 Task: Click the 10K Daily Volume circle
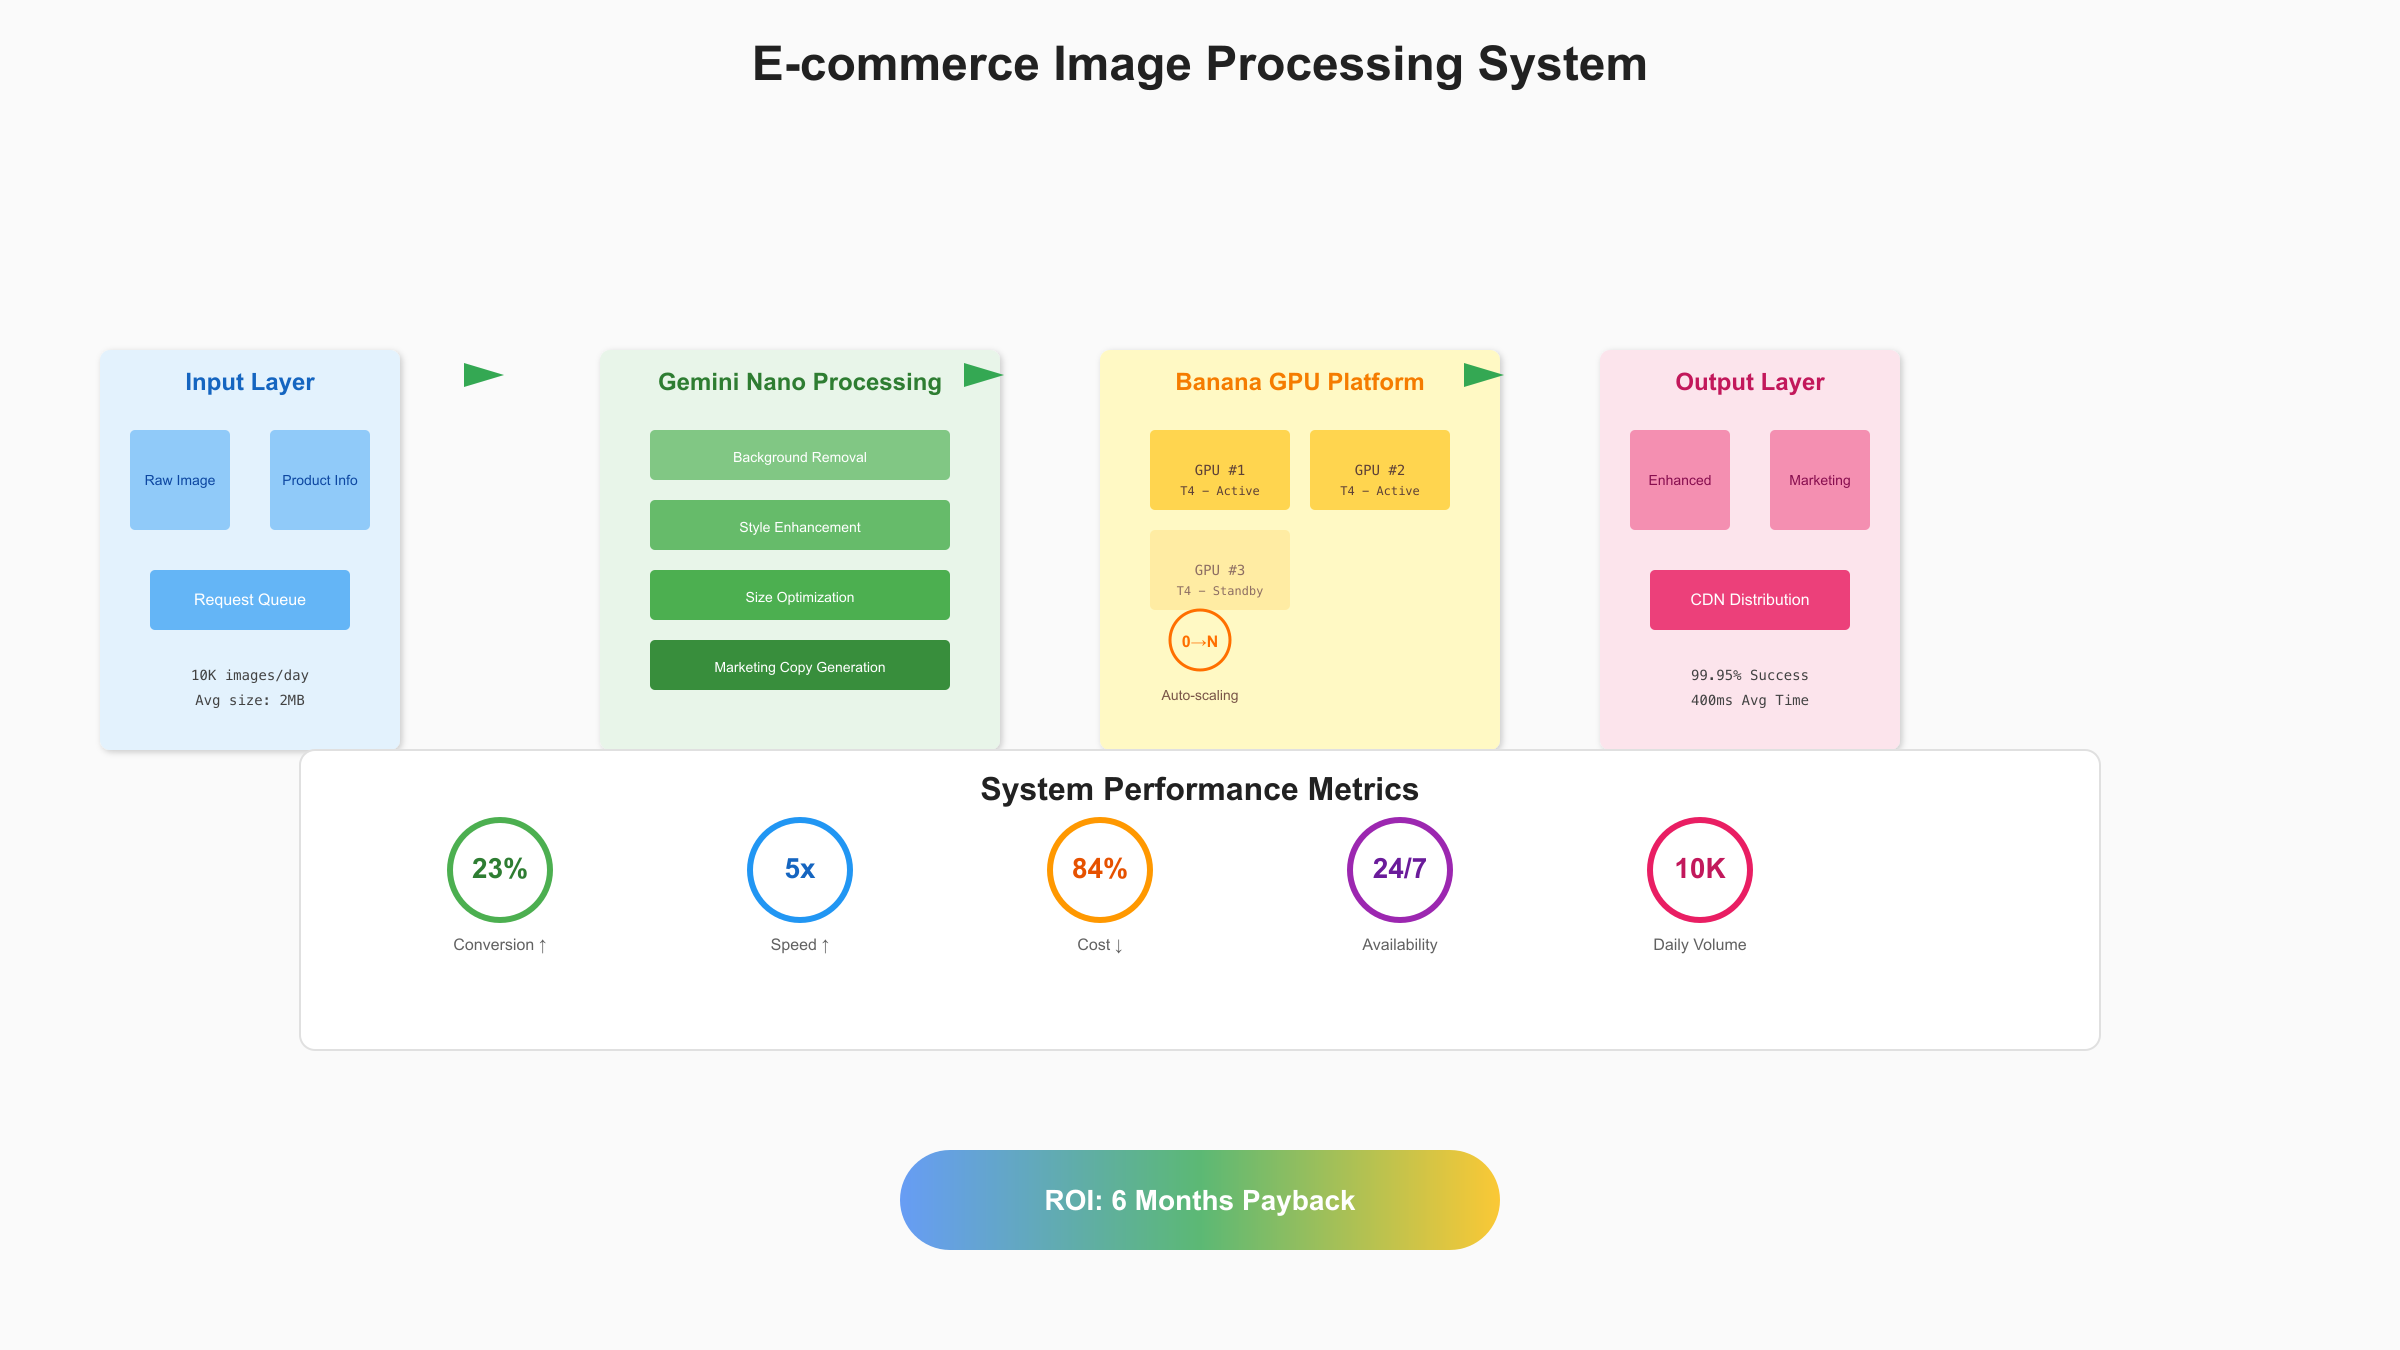pyautogui.click(x=1700, y=870)
